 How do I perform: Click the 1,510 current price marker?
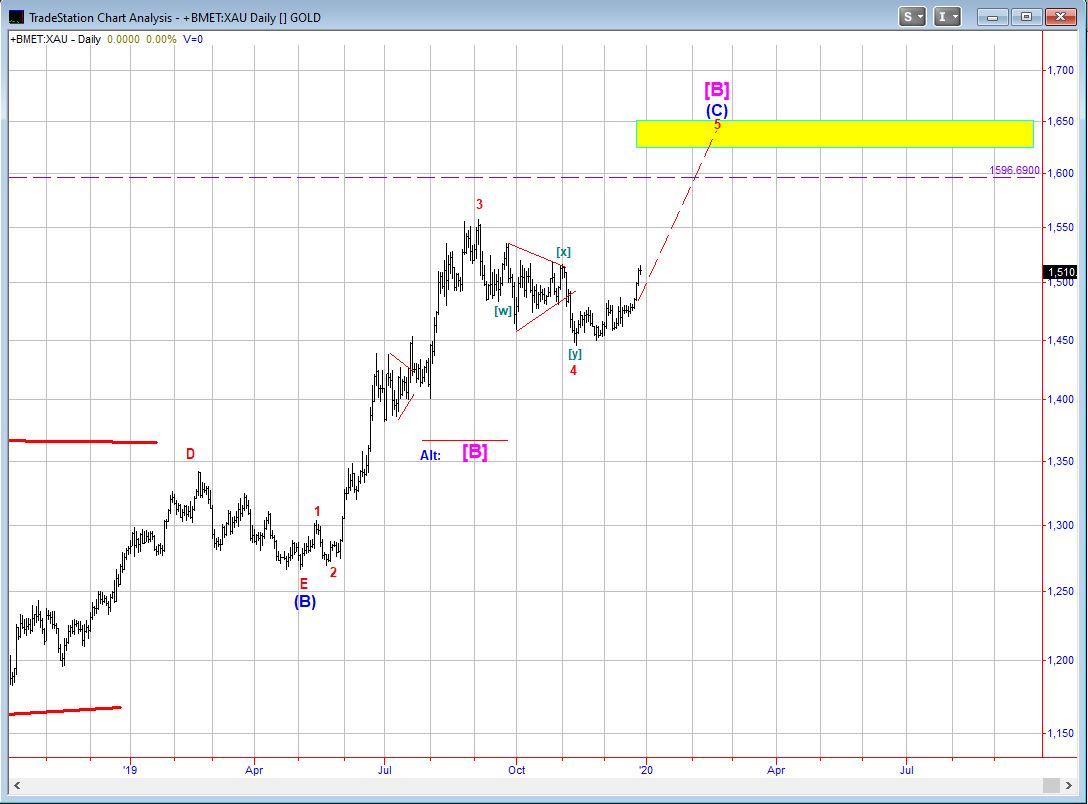1061,272
